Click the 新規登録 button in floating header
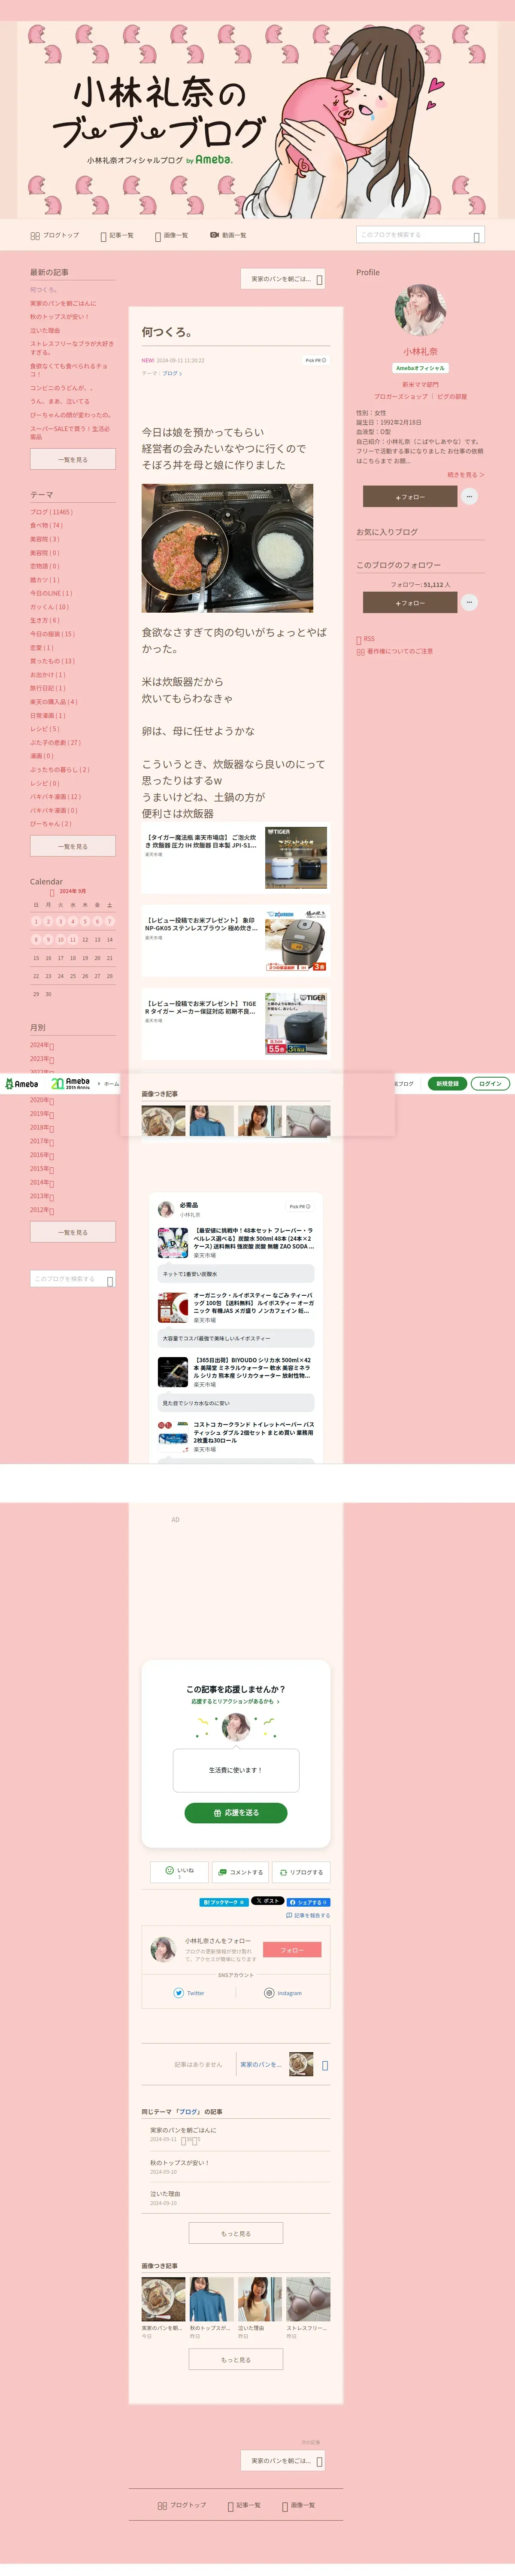Image resolution: width=515 pixels, height=2576 pixels. click(x=447, y=1083)
